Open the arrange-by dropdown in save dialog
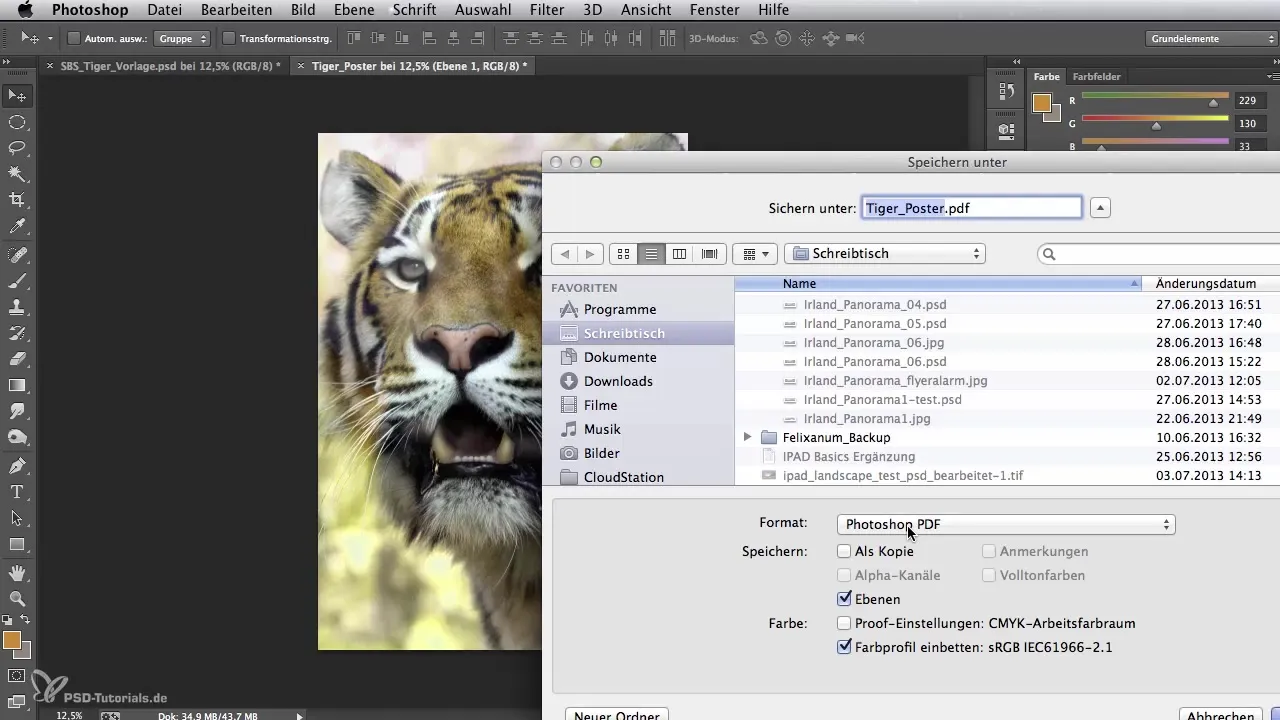 pos(755,254)
